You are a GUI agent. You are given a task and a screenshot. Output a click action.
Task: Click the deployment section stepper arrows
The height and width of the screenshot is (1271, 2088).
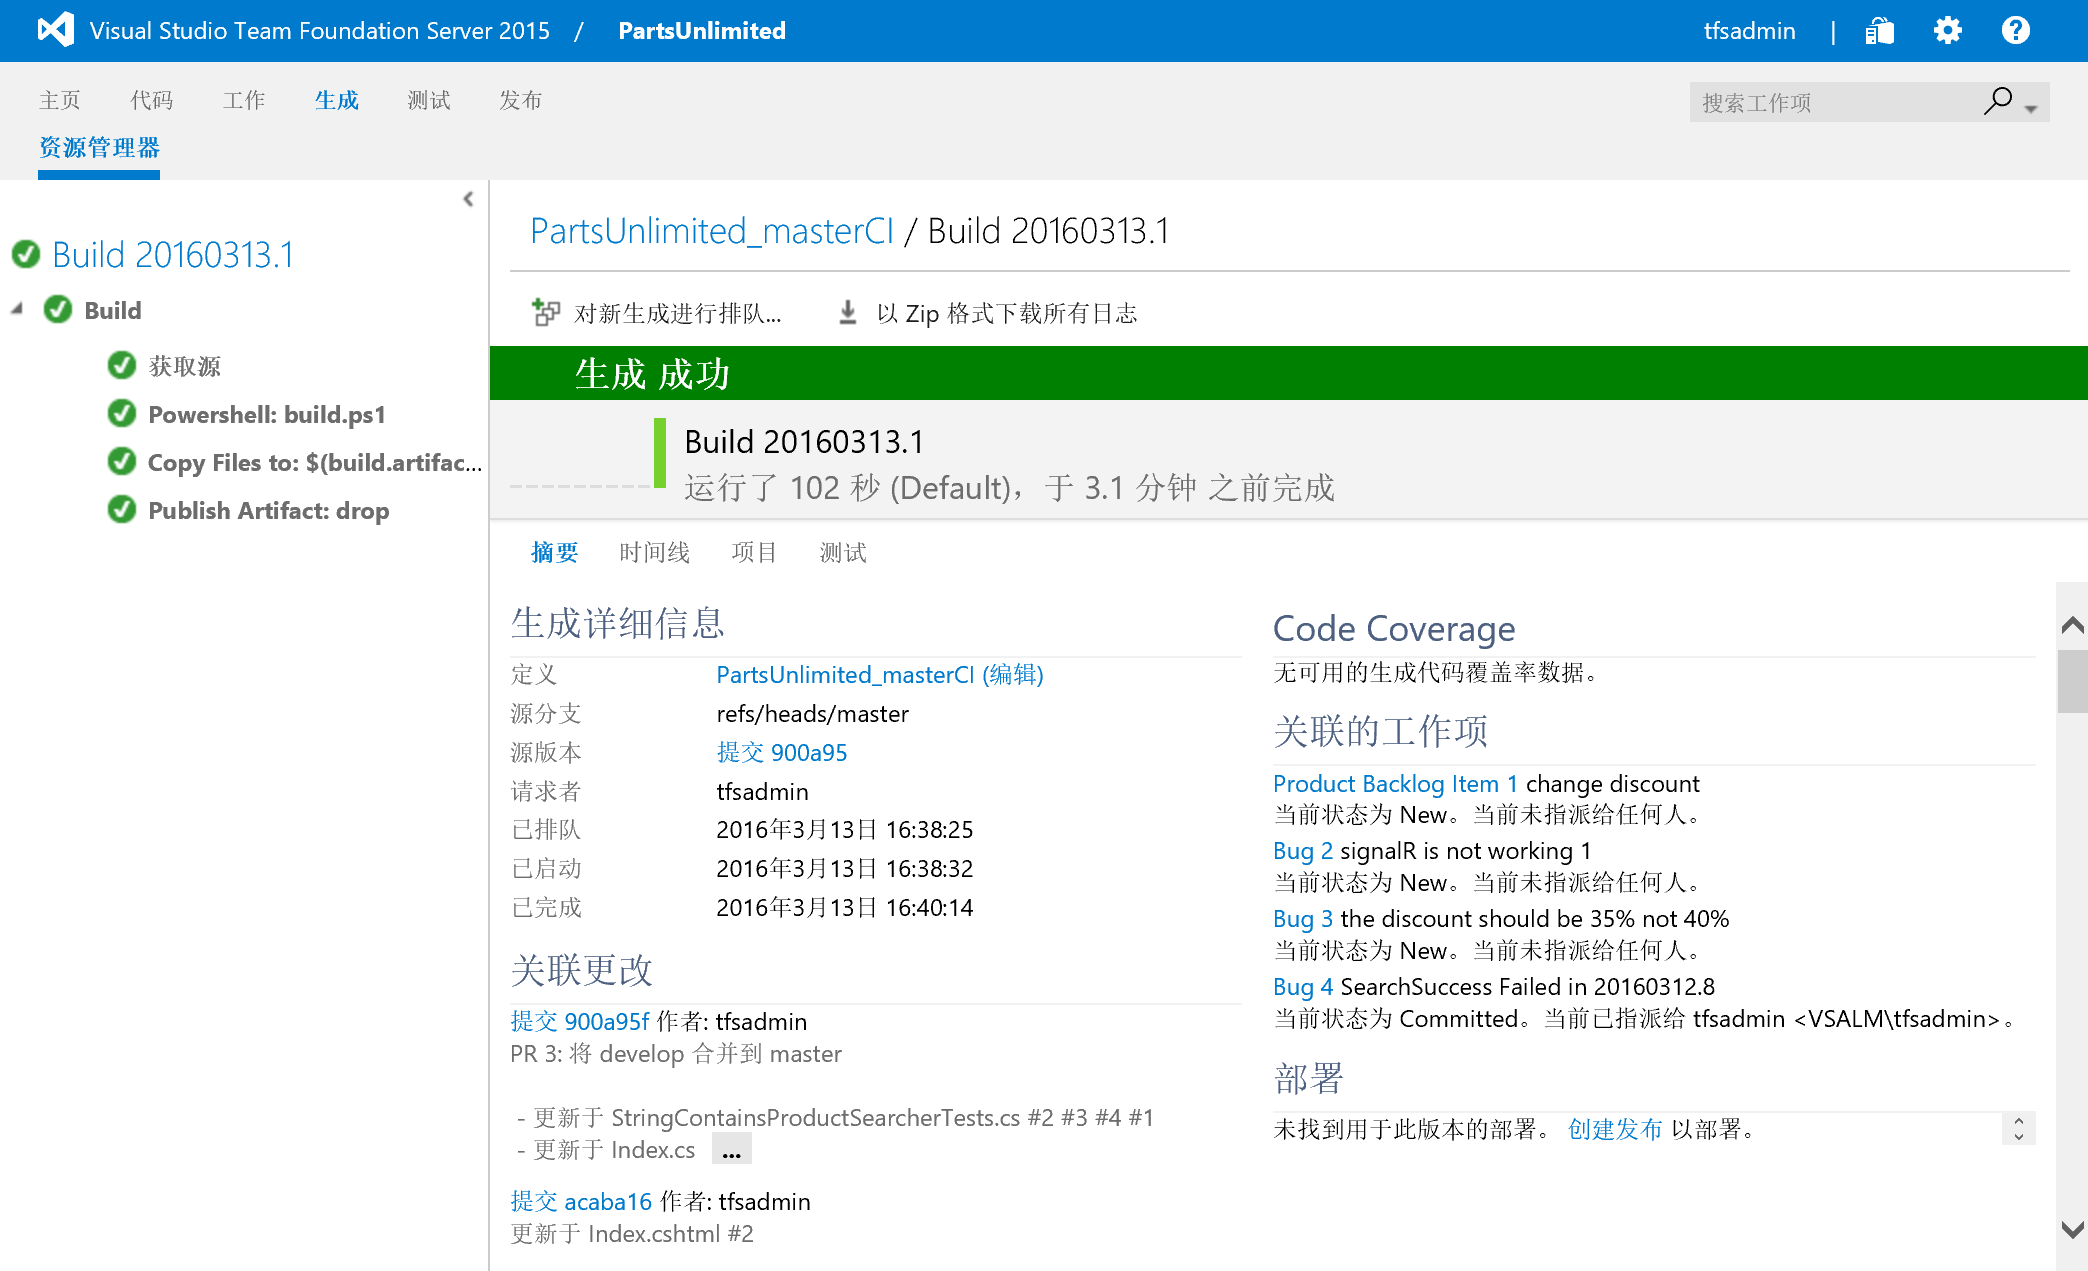click(x=2019, y=1129)
